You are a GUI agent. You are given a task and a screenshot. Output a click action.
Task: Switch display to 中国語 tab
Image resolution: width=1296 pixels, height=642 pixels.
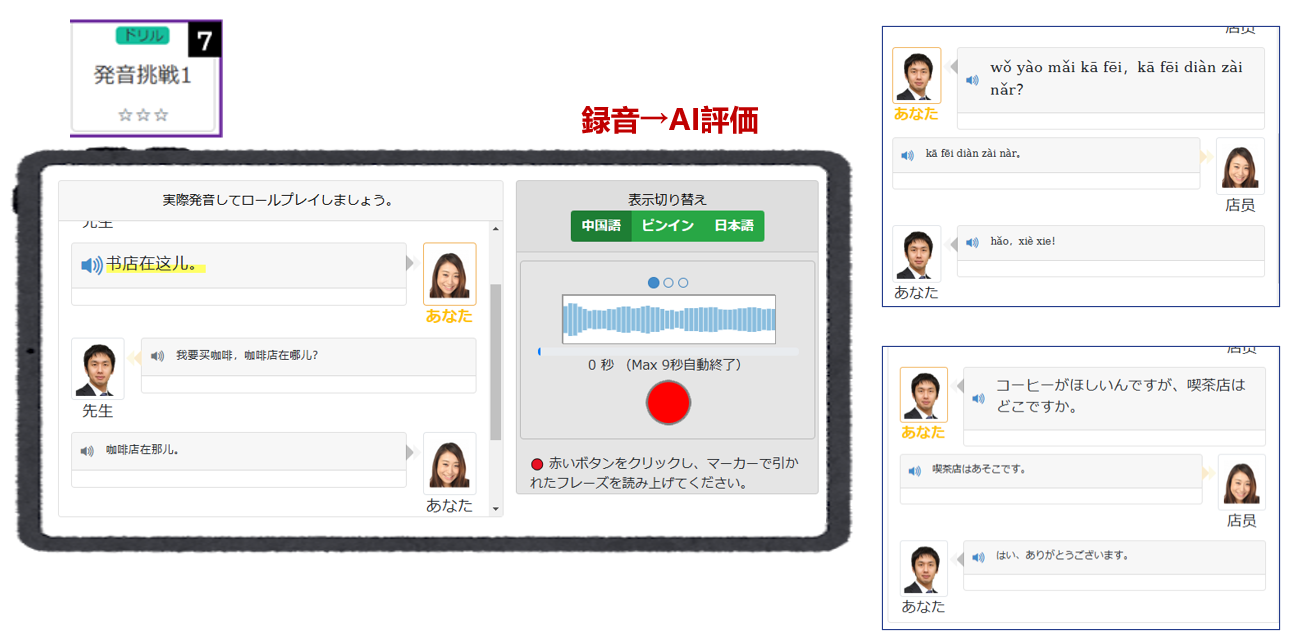point(601,226)
